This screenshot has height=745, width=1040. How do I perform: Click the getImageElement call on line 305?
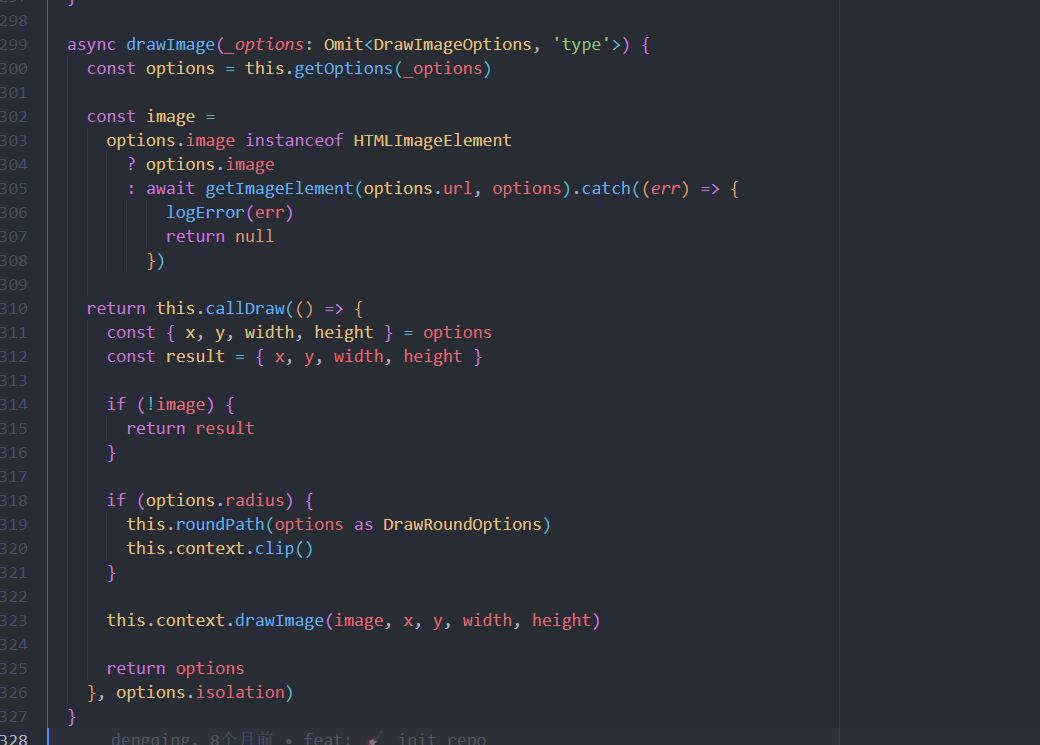pos(278,188)
